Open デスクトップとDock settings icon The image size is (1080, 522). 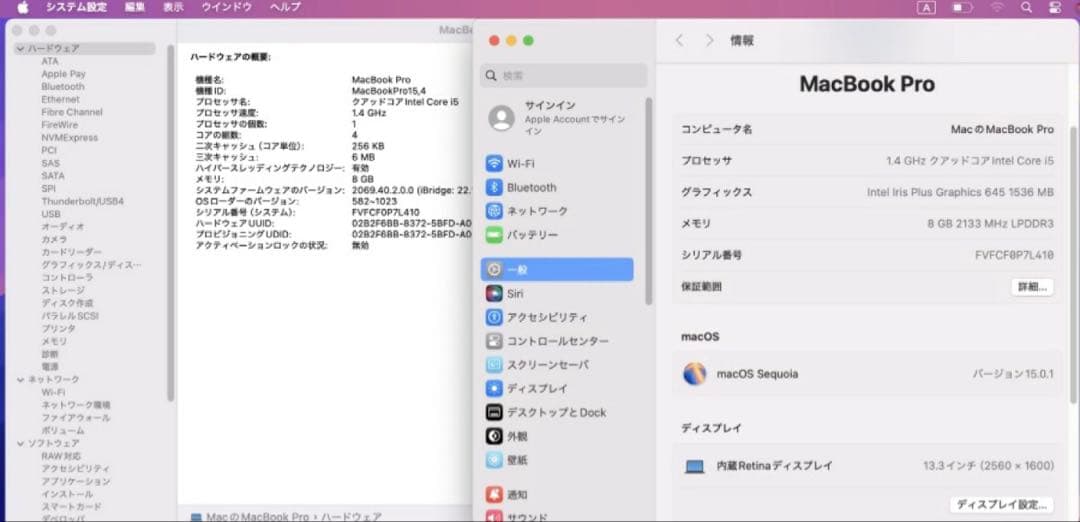click(494, 413)
